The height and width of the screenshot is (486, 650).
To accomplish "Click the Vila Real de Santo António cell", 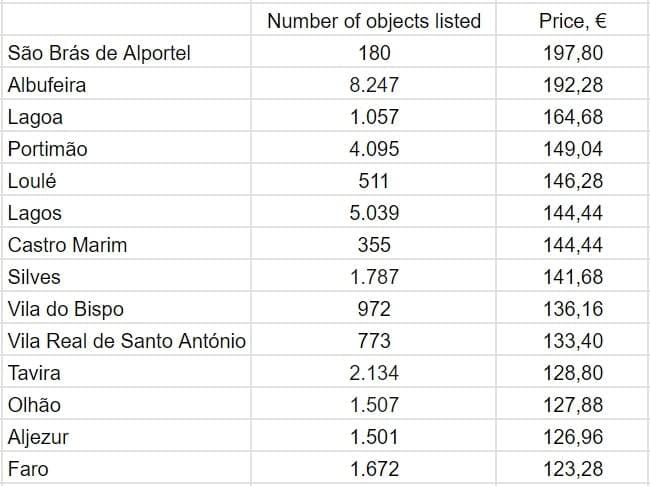I will coord(126,341).
